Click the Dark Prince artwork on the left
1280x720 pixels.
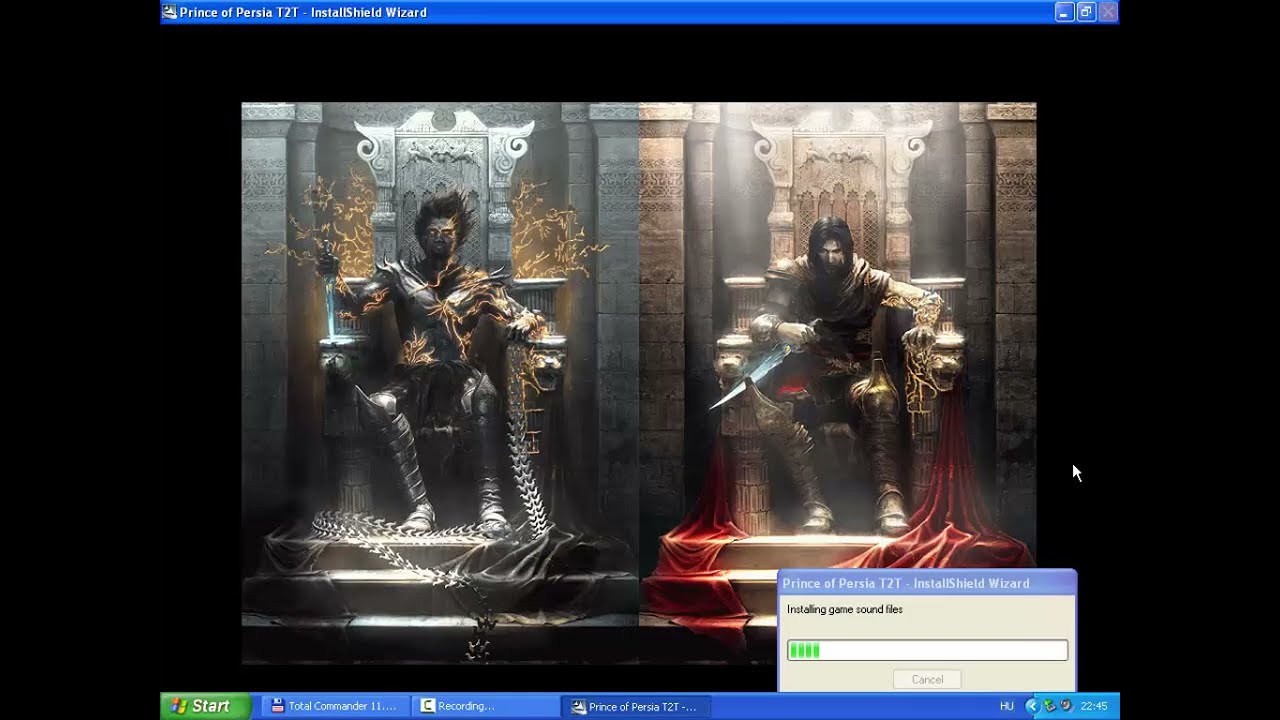coord(440,383)
